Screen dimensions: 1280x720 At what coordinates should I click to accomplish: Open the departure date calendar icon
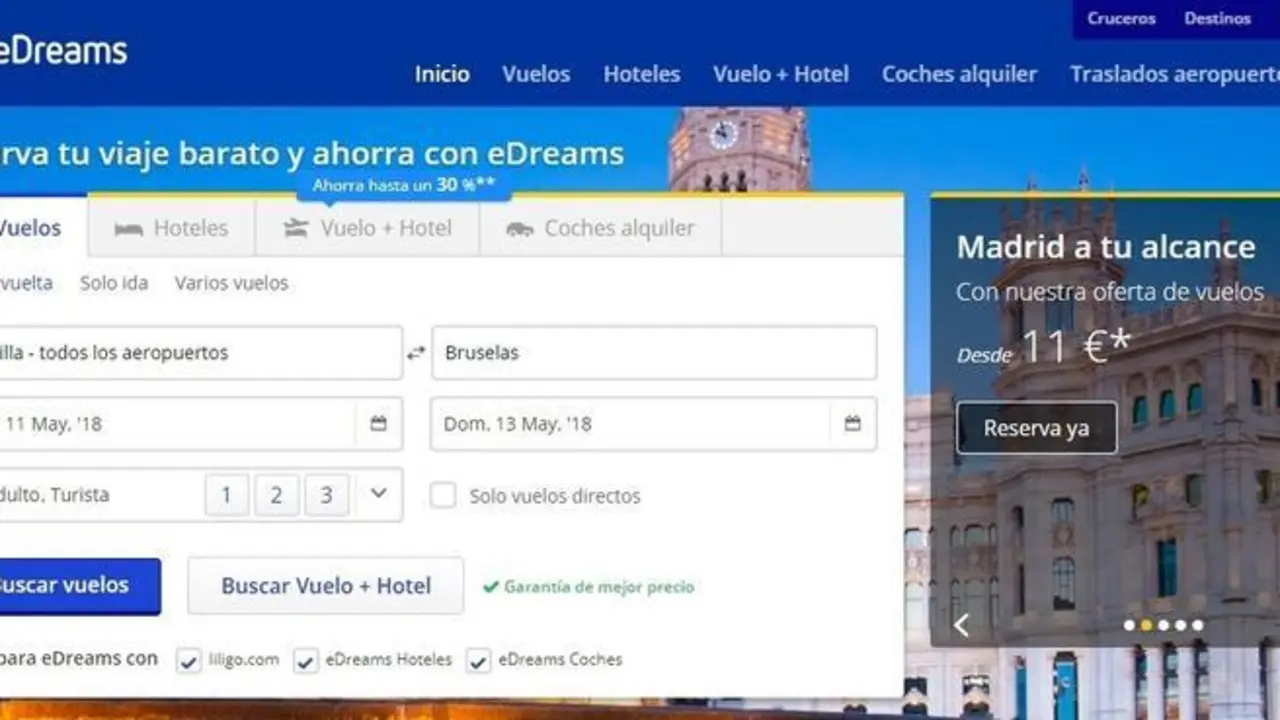378,424
